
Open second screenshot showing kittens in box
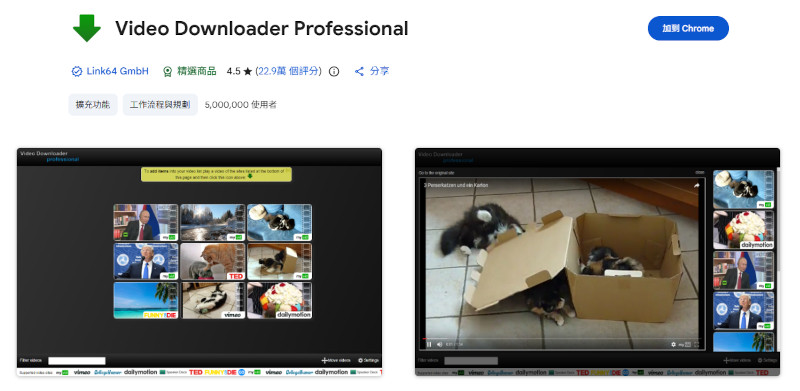[x=597, y=262]
